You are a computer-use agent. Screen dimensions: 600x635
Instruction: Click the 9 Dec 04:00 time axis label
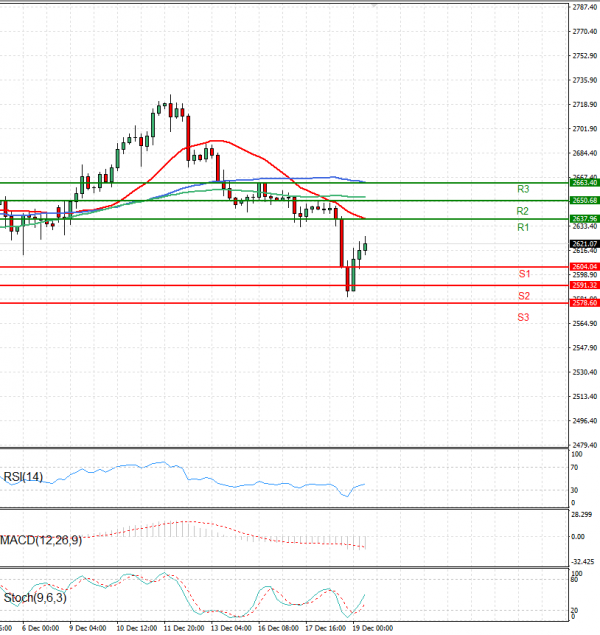coord(87,628)
